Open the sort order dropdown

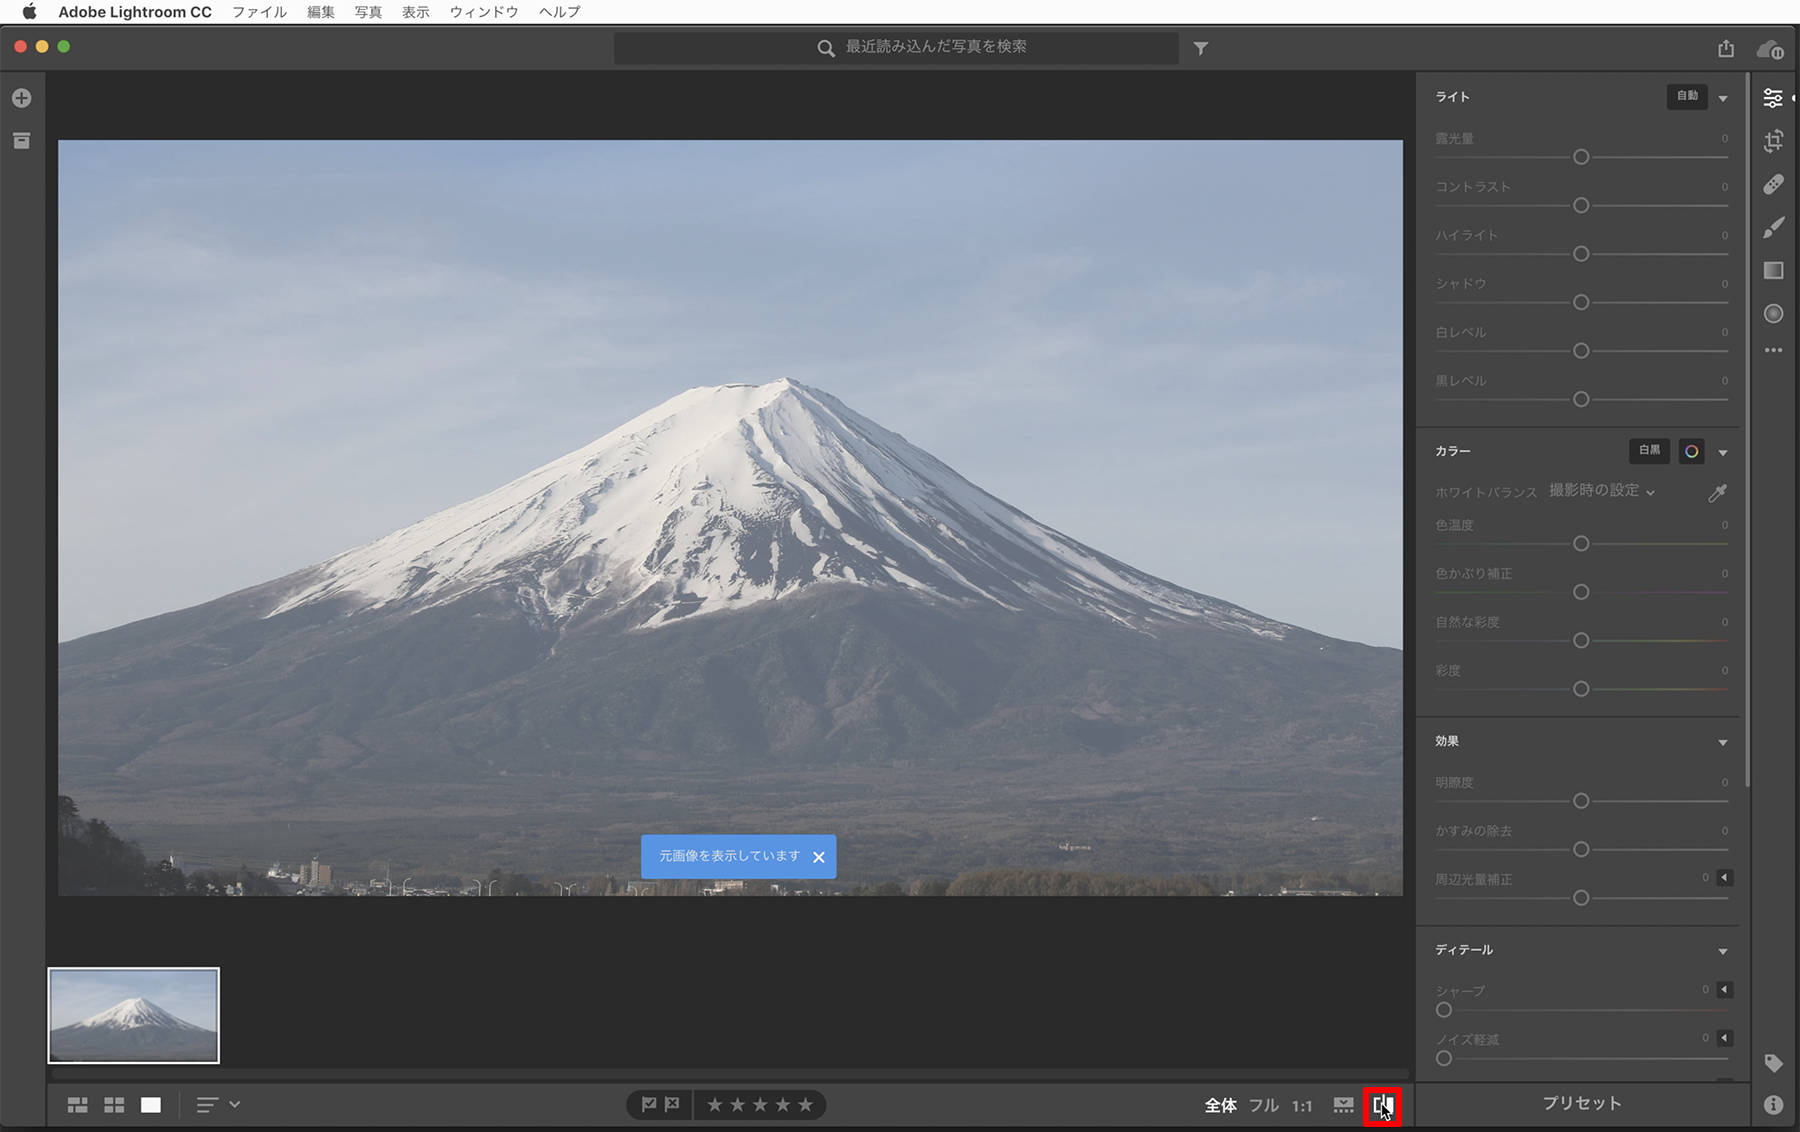tap(218, 1105)
